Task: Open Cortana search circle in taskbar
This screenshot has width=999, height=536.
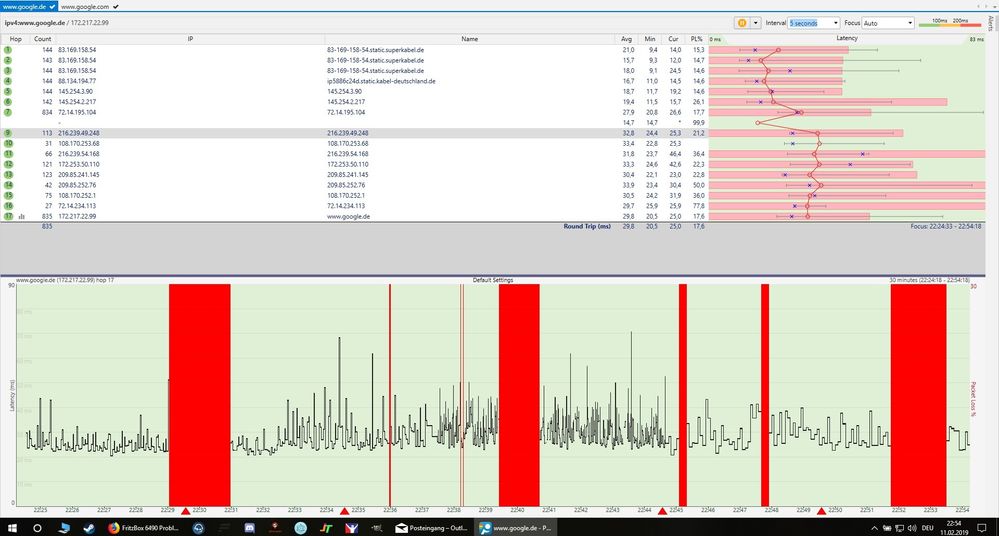Action: click(37, 528)
